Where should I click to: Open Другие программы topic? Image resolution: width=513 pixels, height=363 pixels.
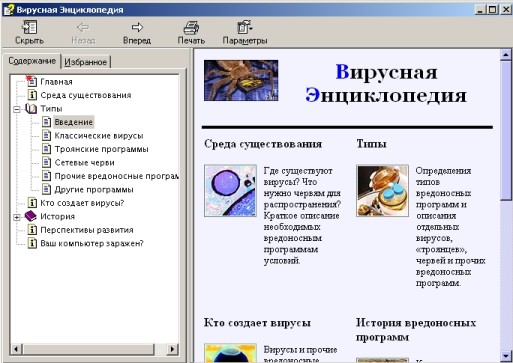click(94, 190)
